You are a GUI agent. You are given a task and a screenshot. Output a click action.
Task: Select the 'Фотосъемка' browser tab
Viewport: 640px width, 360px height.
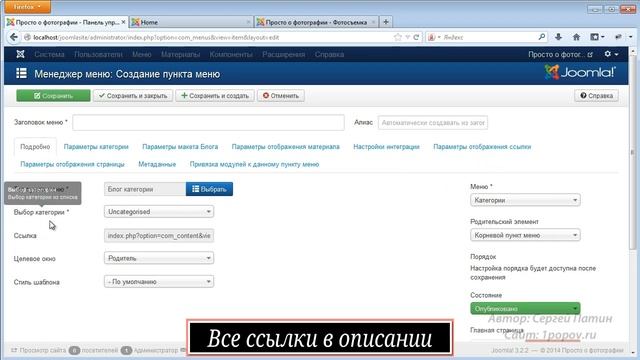[x=316, y=22]
